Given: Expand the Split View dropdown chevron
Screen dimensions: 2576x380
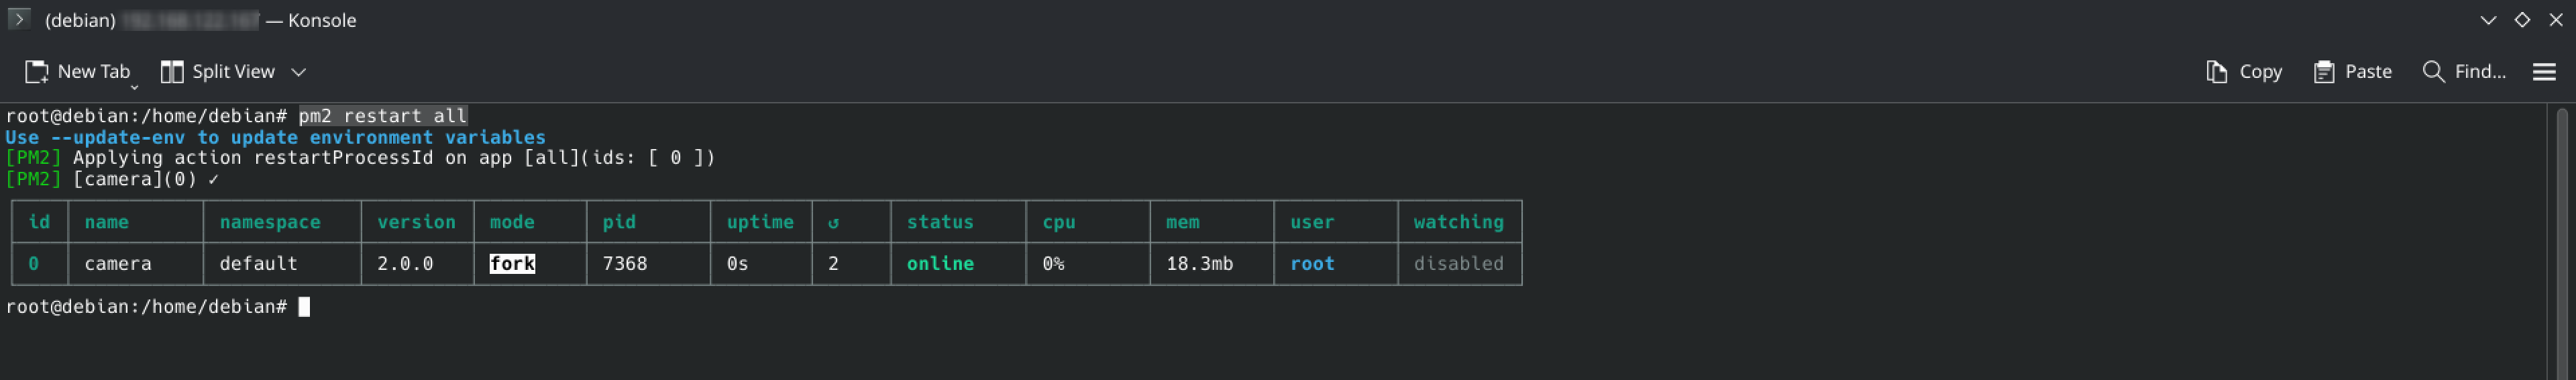Looking at the screenshot, I should click(x=298, y=72).
